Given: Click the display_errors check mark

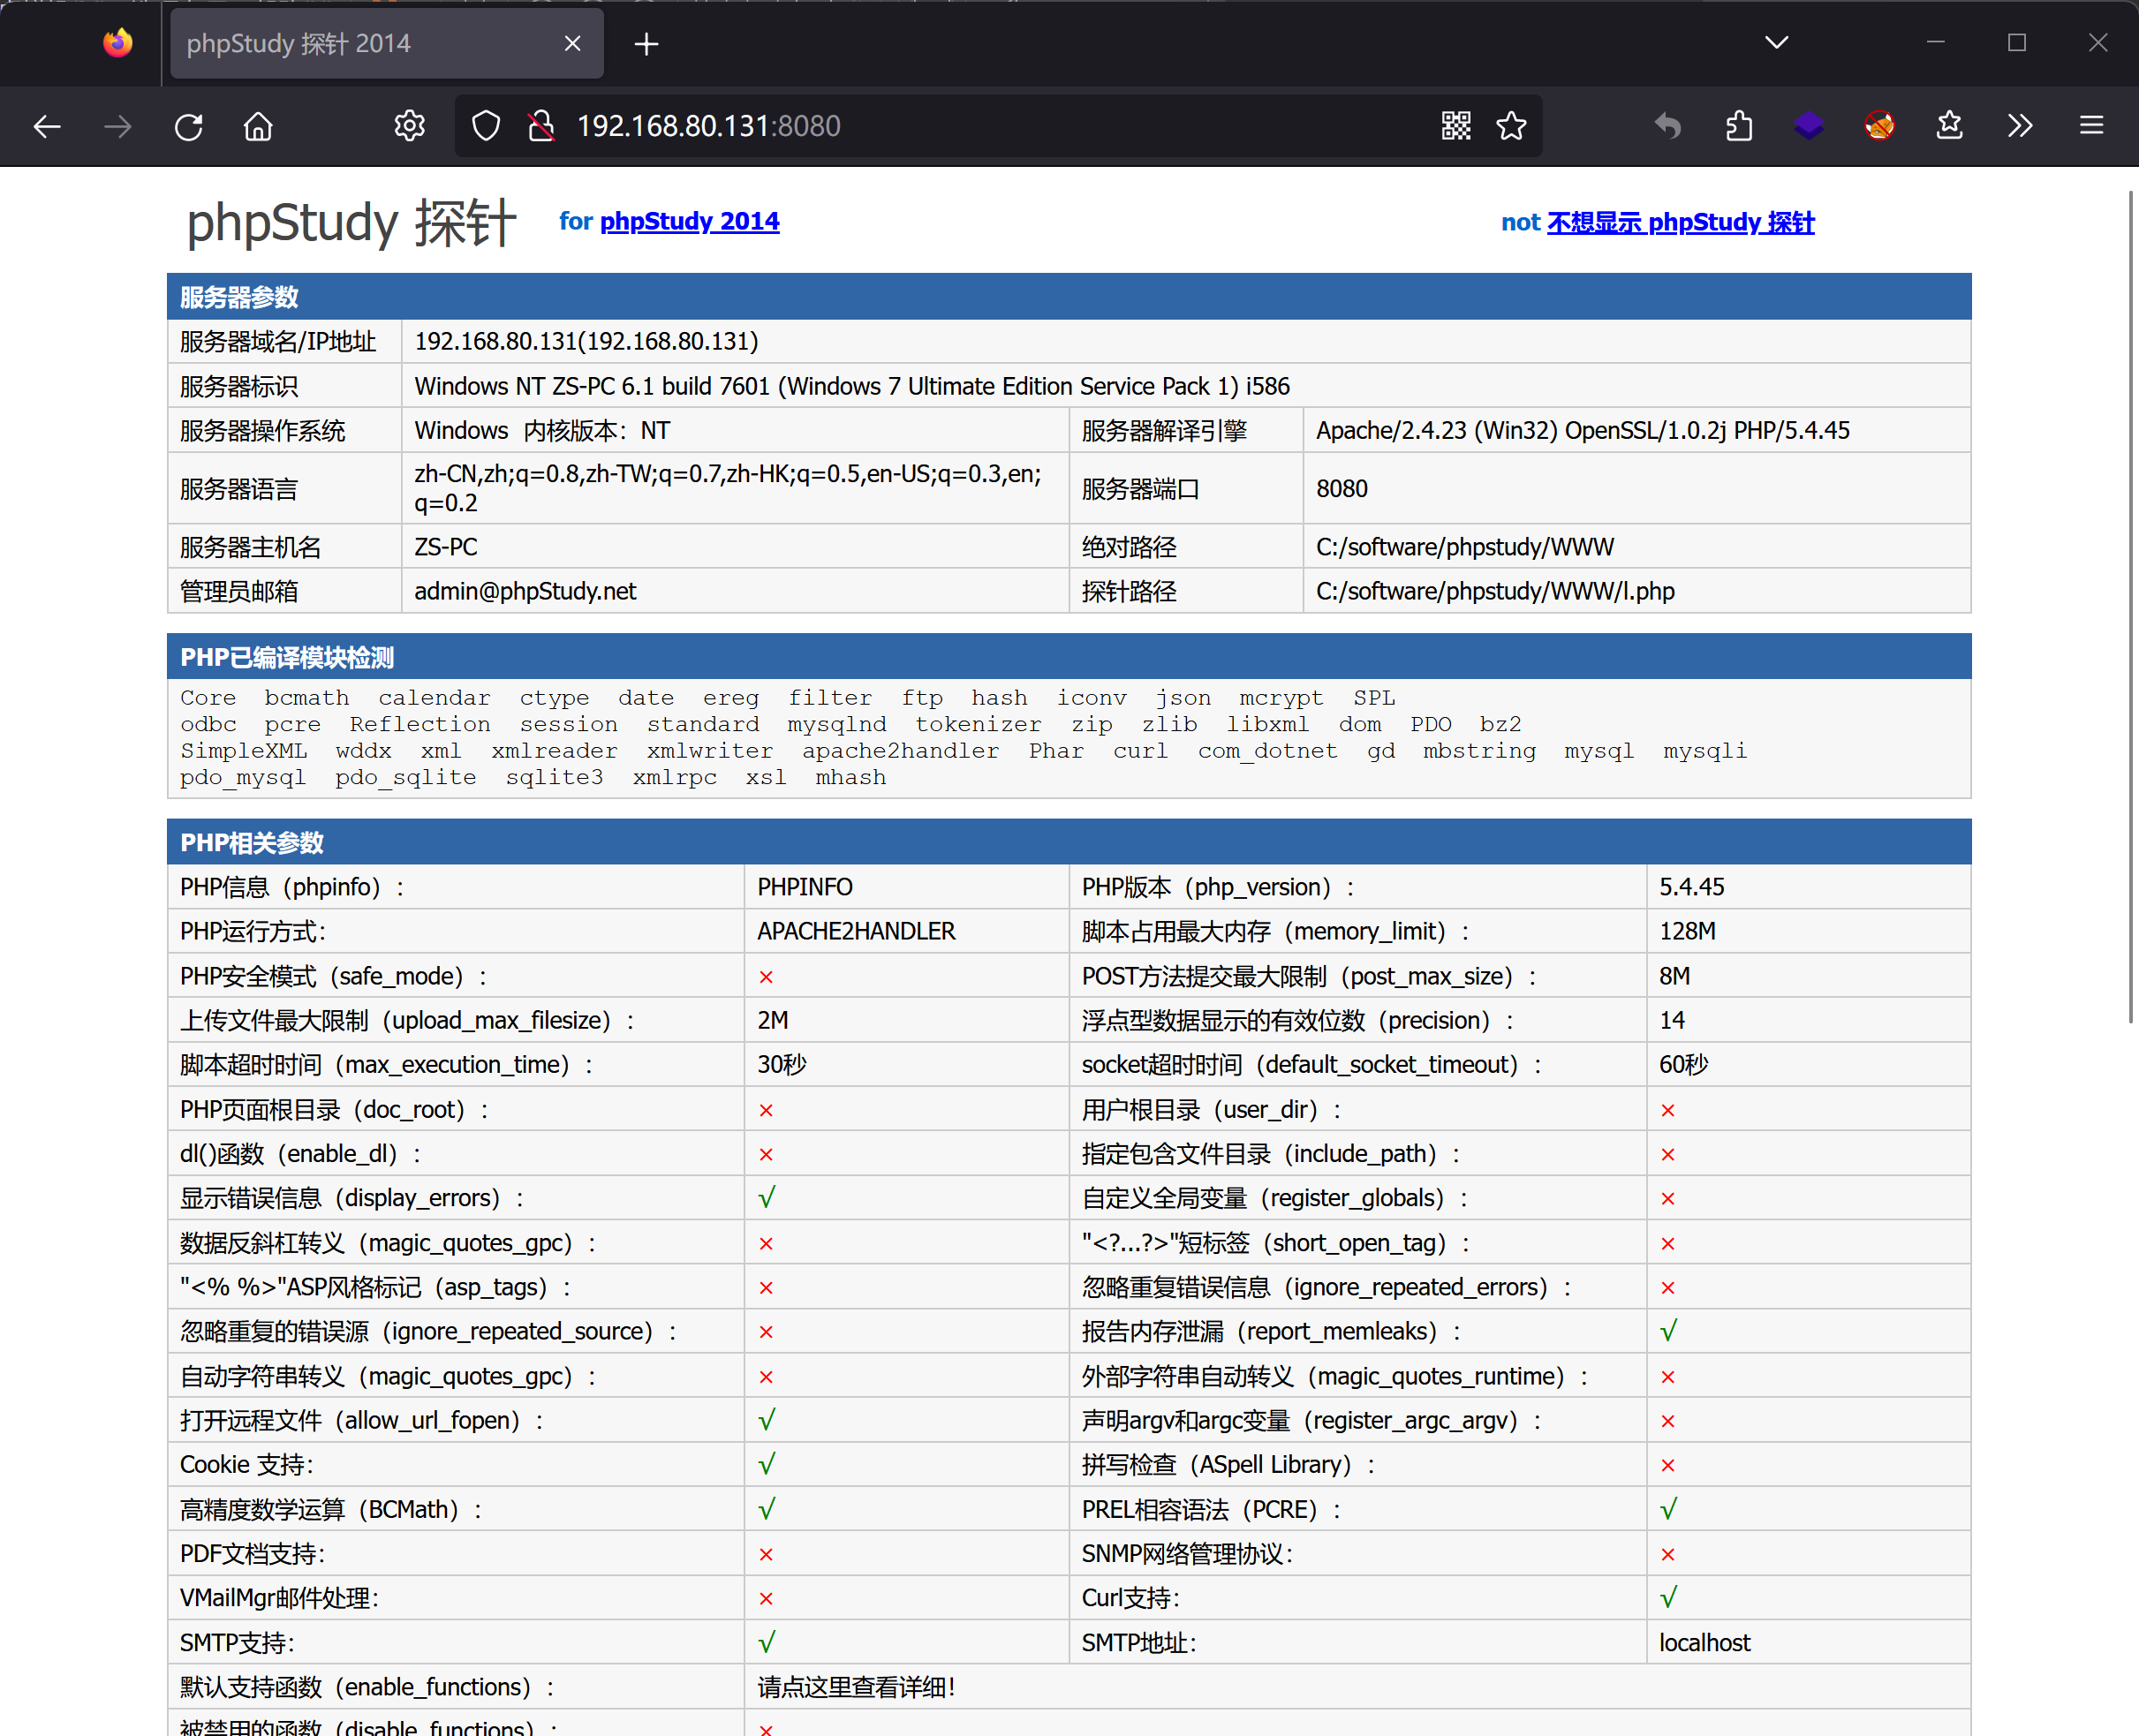Looking at the screenshot, I should pos(767,1198).
